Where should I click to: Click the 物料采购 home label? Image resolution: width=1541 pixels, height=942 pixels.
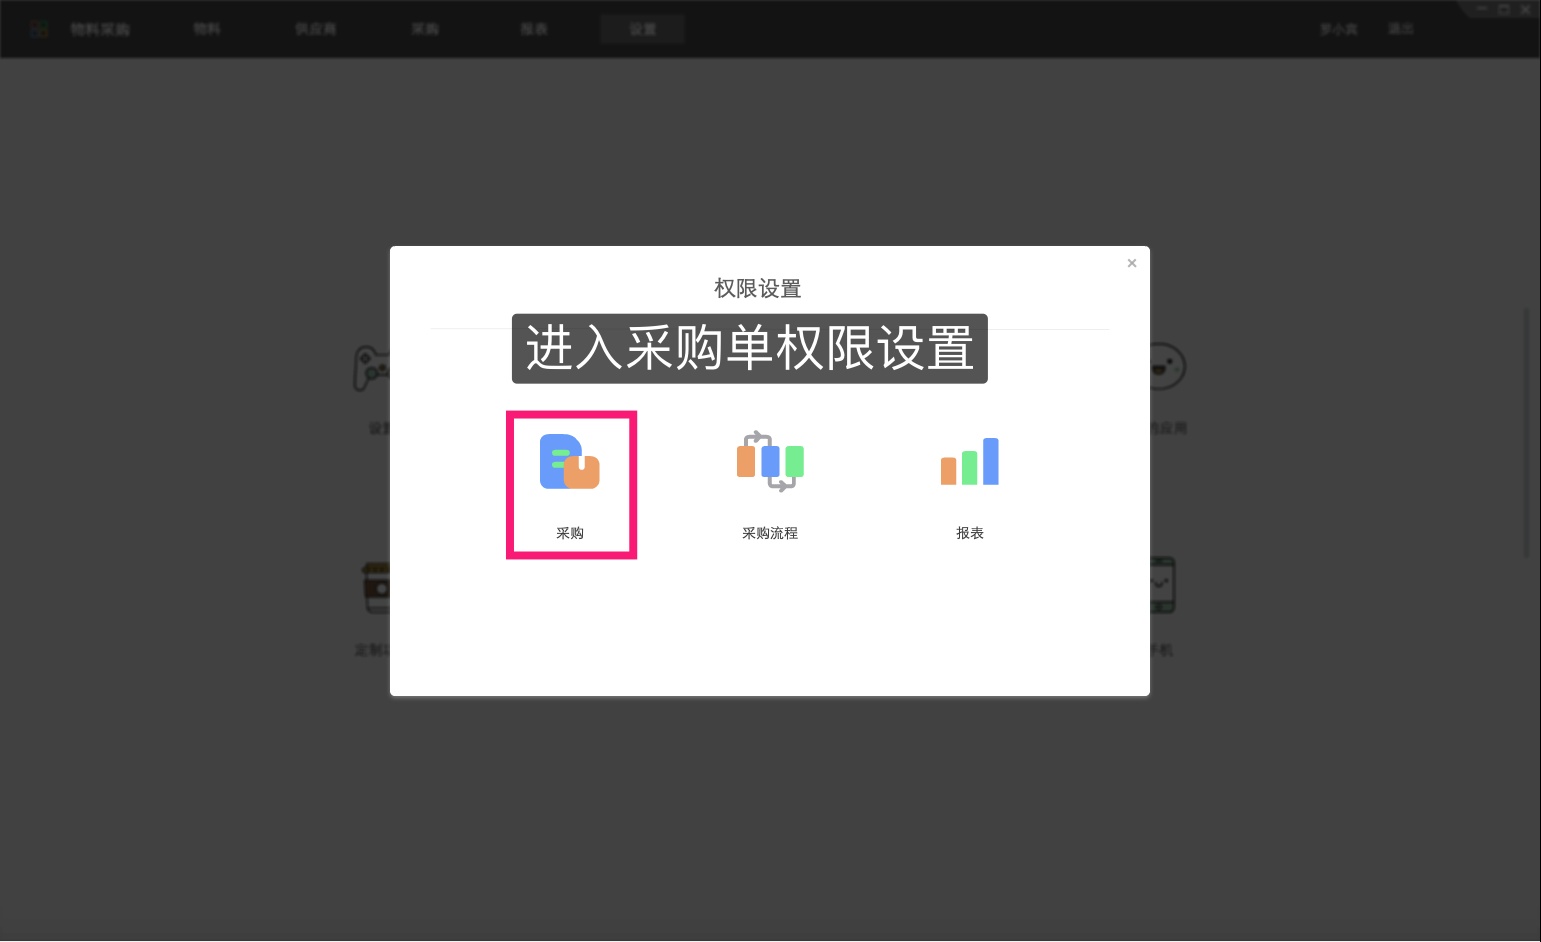(99, 28)
